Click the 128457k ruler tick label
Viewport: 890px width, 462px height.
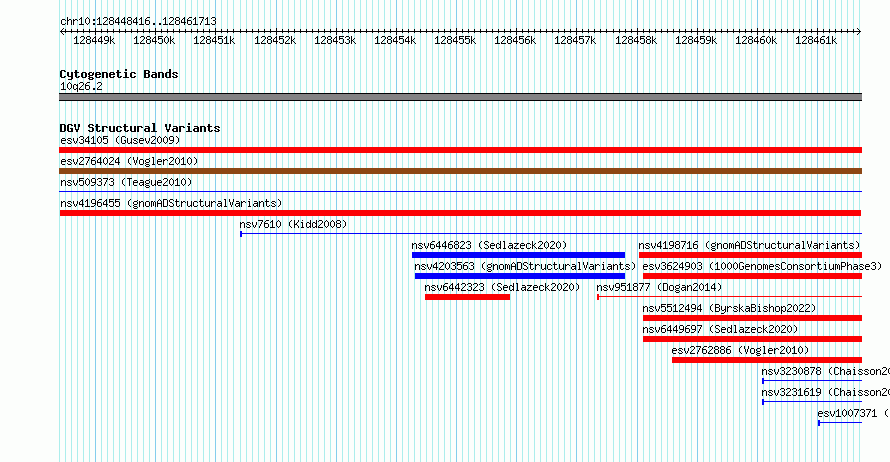(x=575, y=40)
